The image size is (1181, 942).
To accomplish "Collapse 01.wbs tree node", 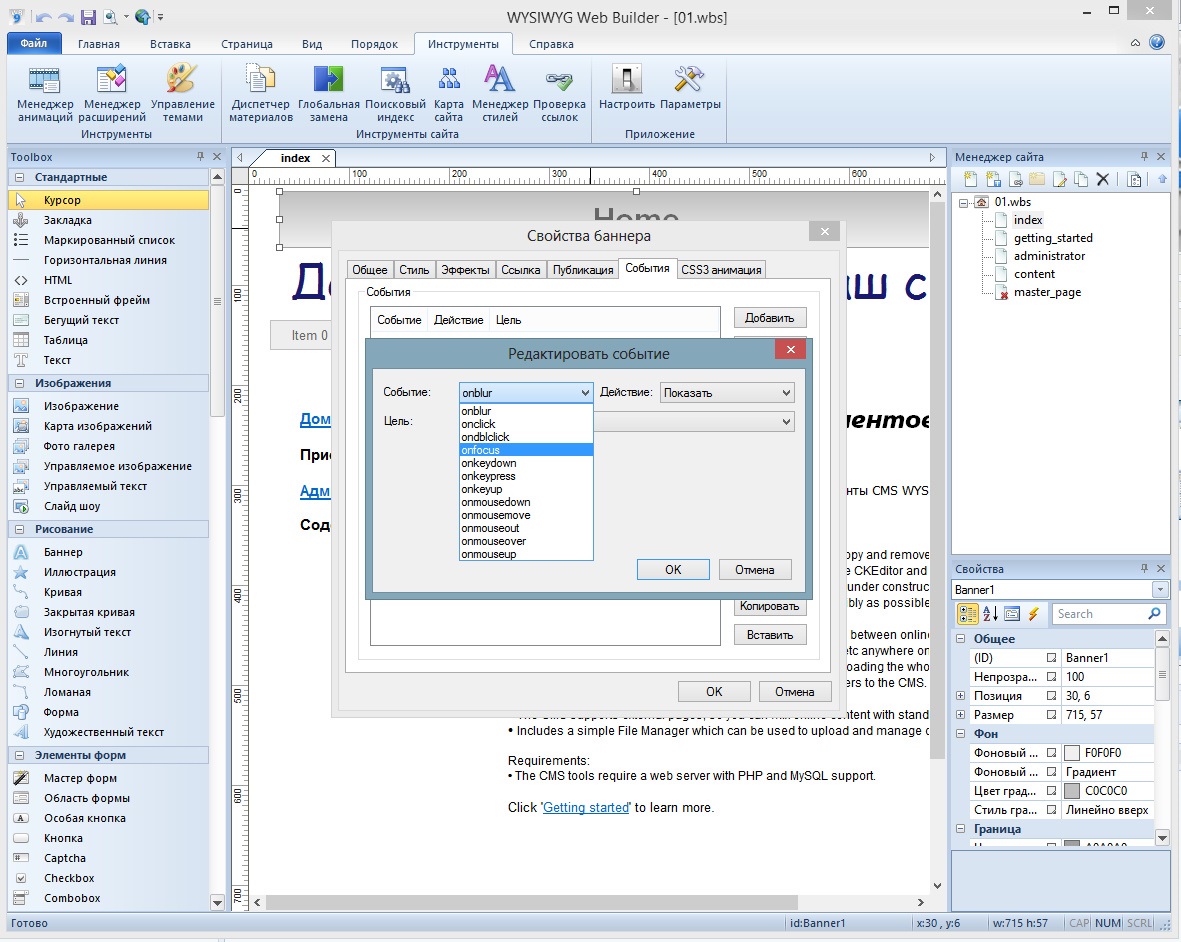I will click(963, 202).
